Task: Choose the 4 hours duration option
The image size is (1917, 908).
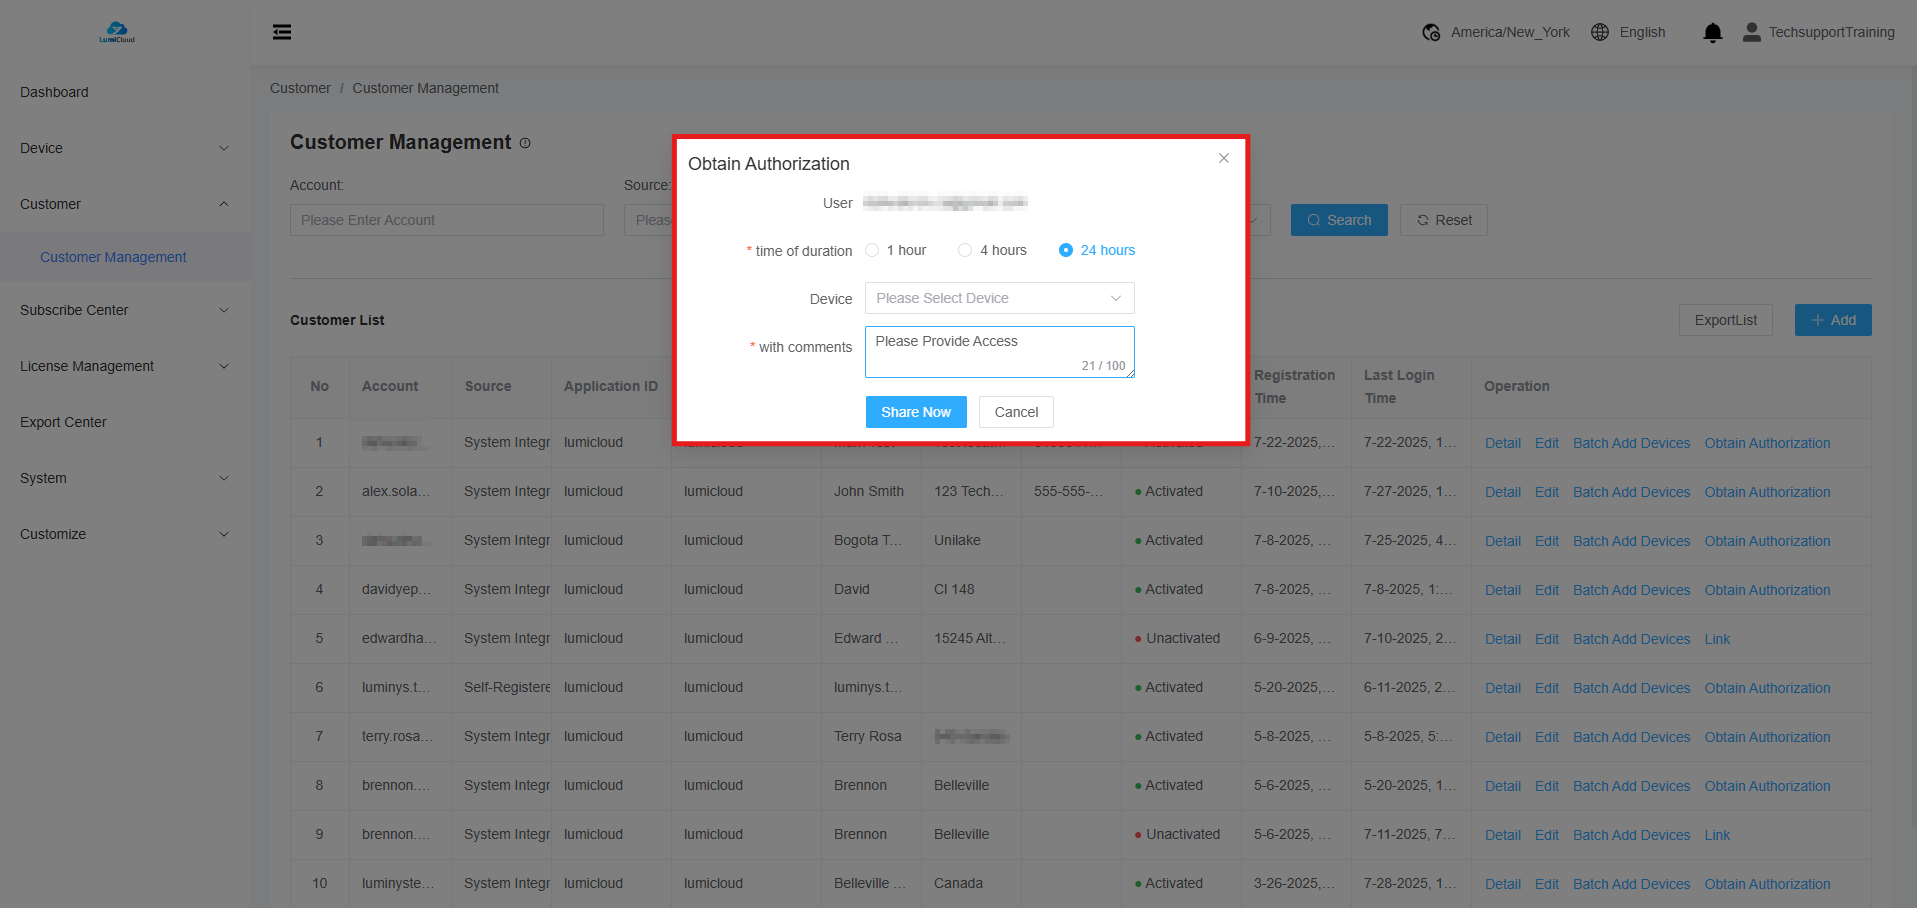Action: coord(965,250)
